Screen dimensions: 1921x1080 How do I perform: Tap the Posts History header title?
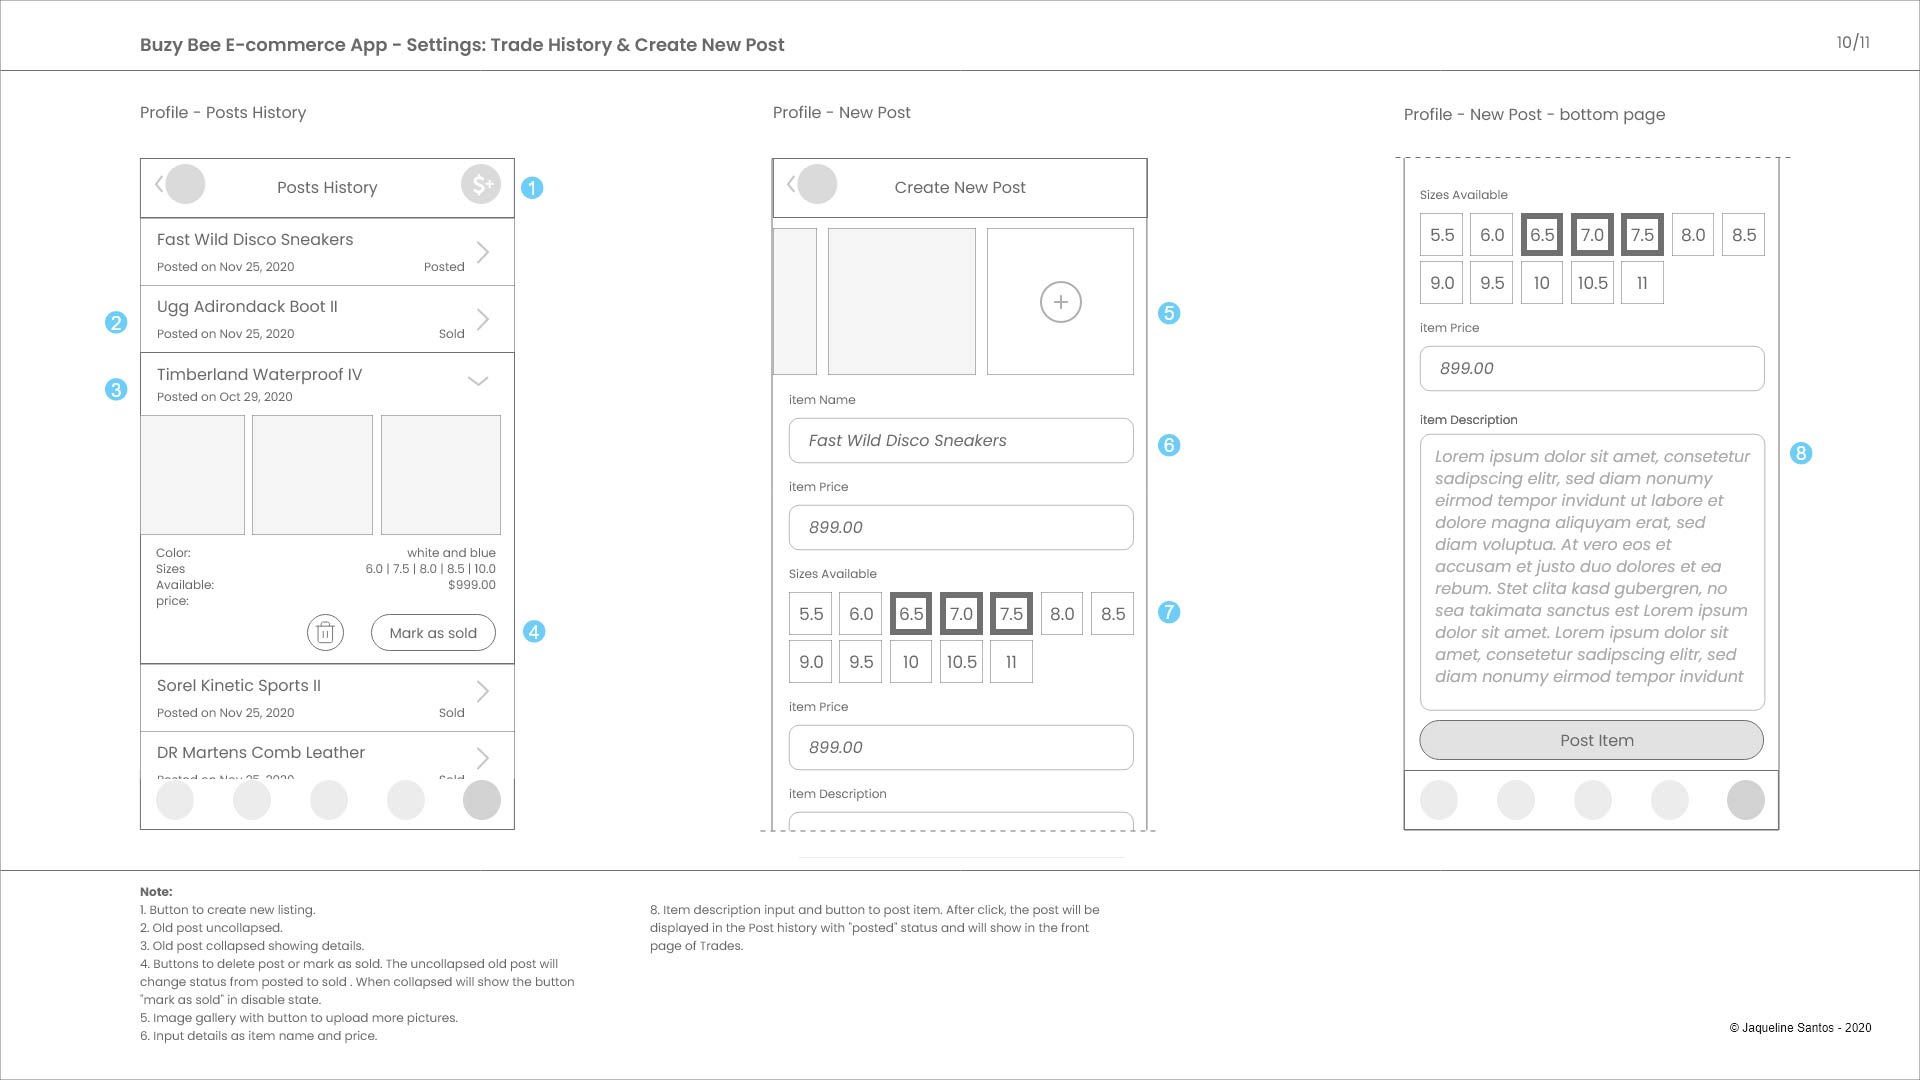pos(327,188)
